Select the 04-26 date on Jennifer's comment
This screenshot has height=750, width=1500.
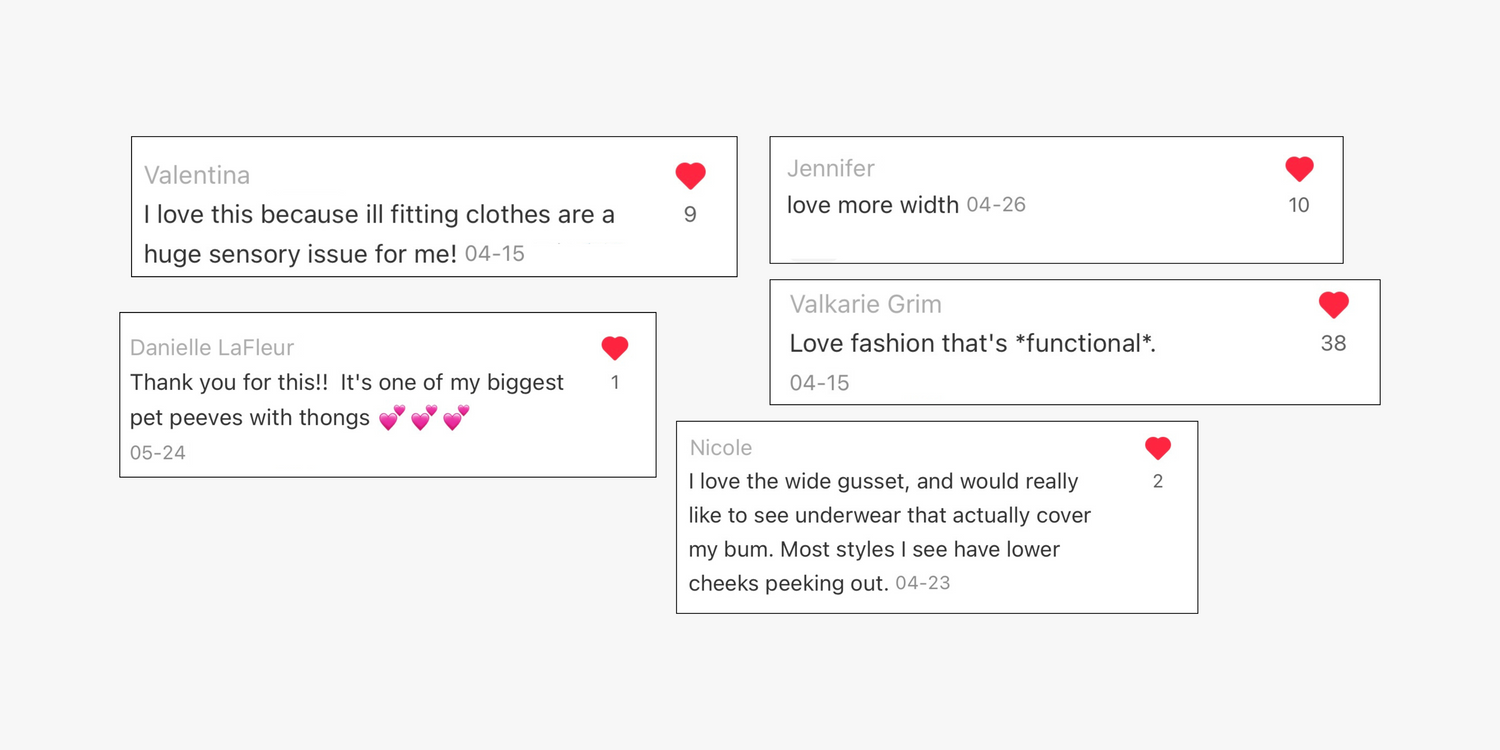click(x=996, y=205)
